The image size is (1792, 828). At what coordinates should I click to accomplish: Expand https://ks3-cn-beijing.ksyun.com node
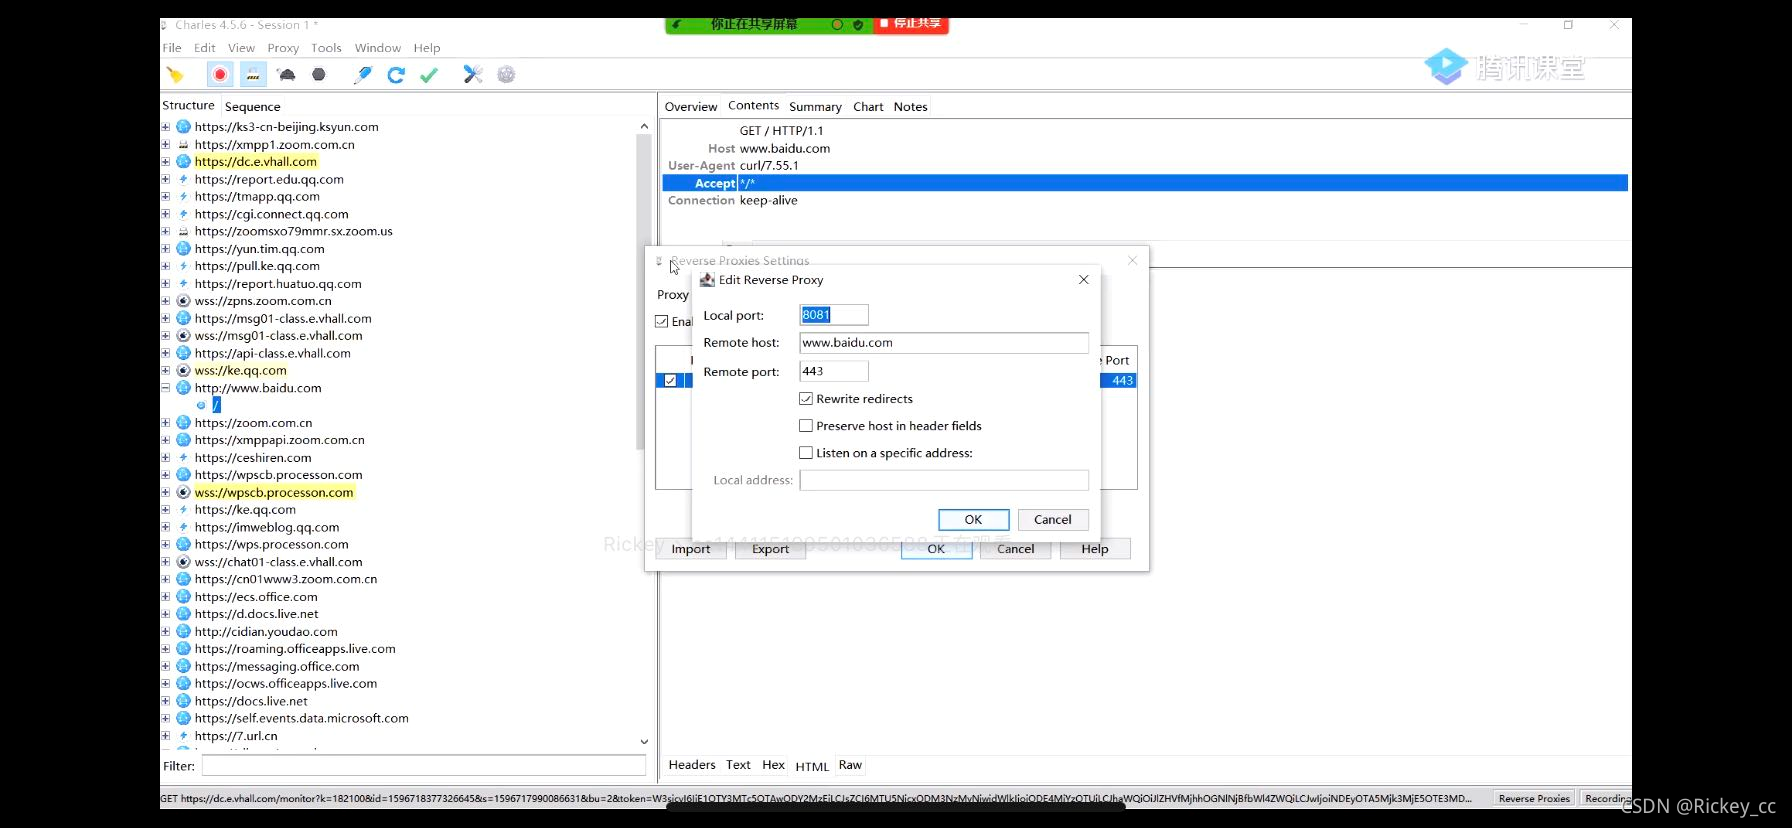166,127
